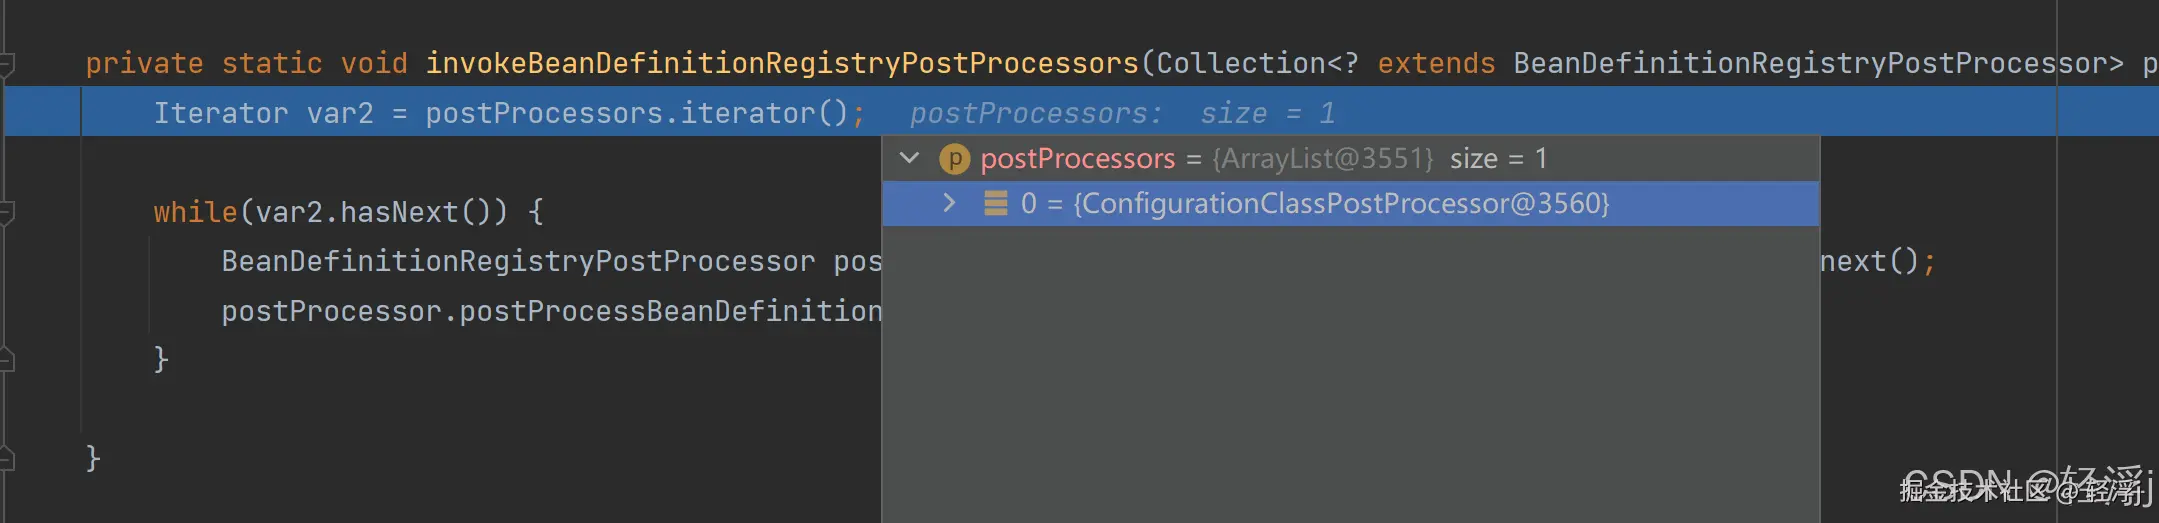Click the postProcessor.postProcessBeanDefinition call

click(551, 312)
